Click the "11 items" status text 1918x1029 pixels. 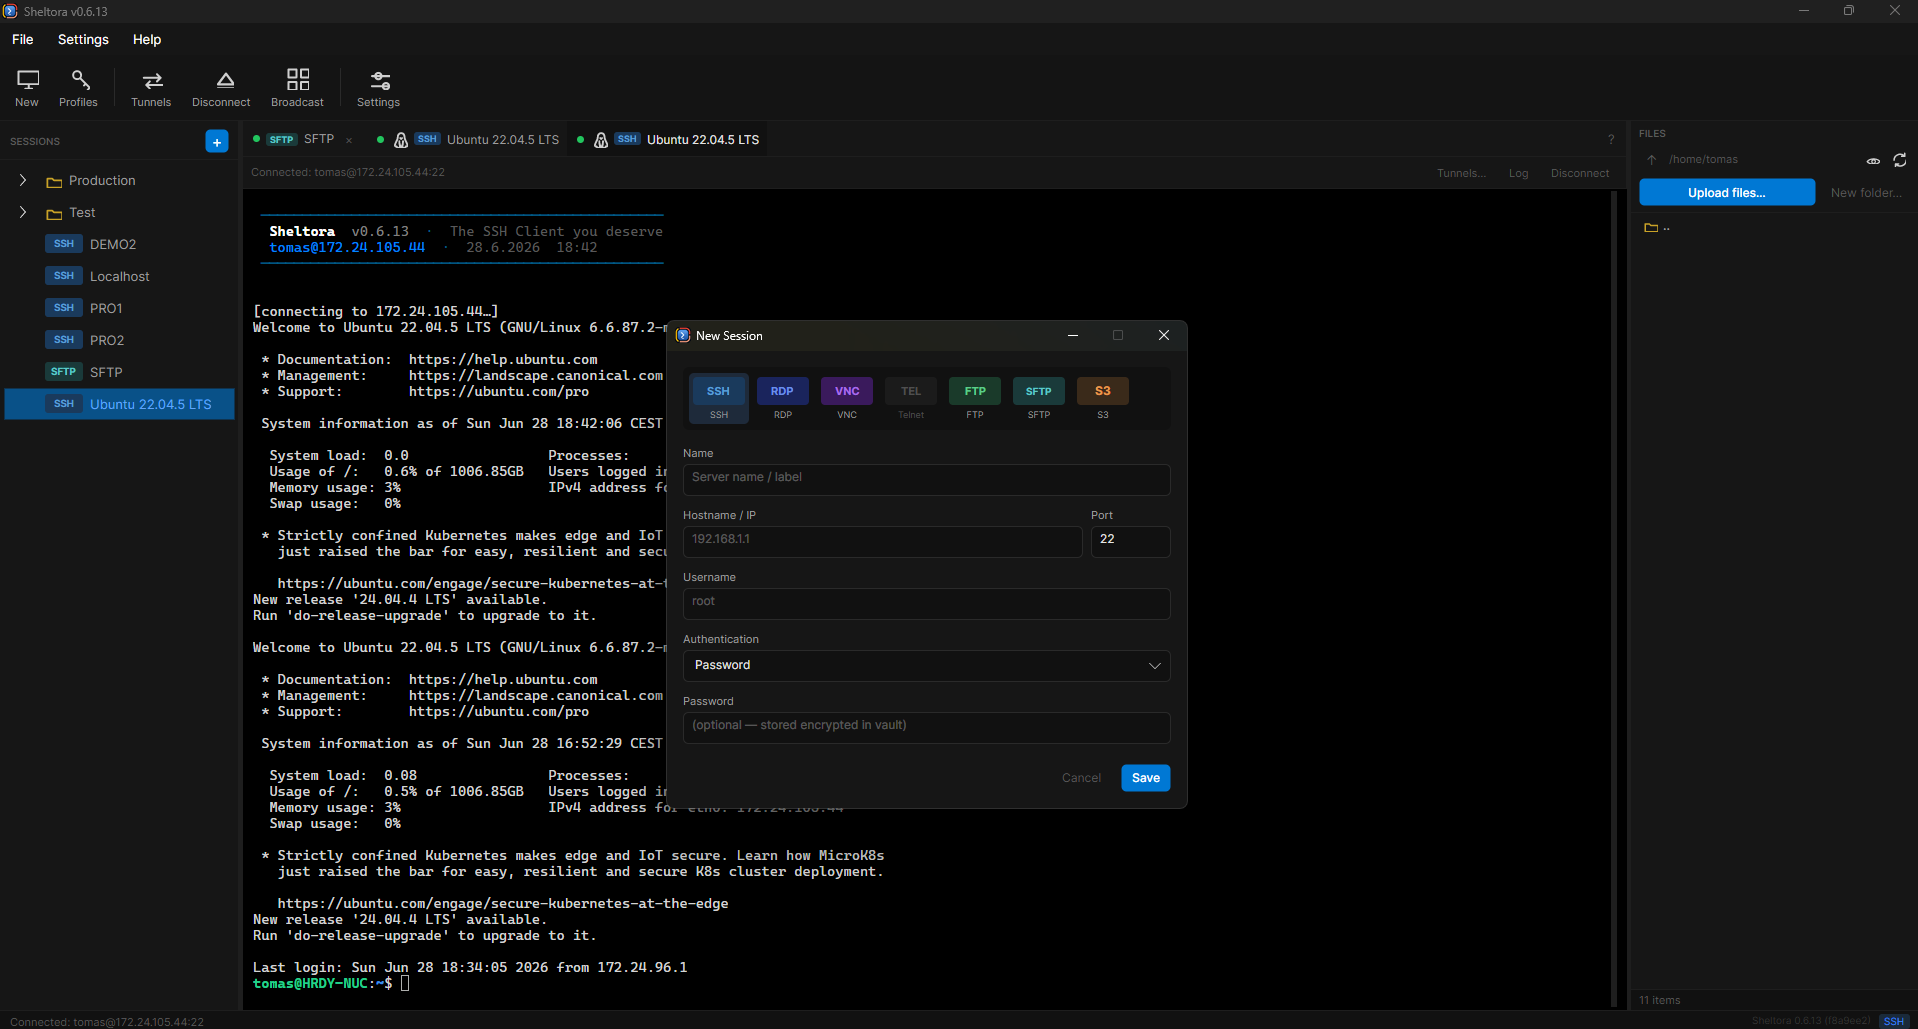[x=1660, y=1000]
